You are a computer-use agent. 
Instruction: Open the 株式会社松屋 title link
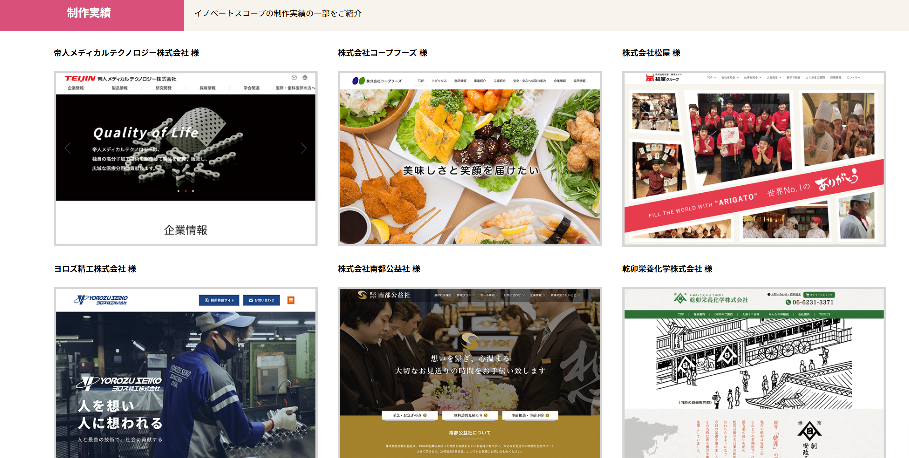(651, 53)
